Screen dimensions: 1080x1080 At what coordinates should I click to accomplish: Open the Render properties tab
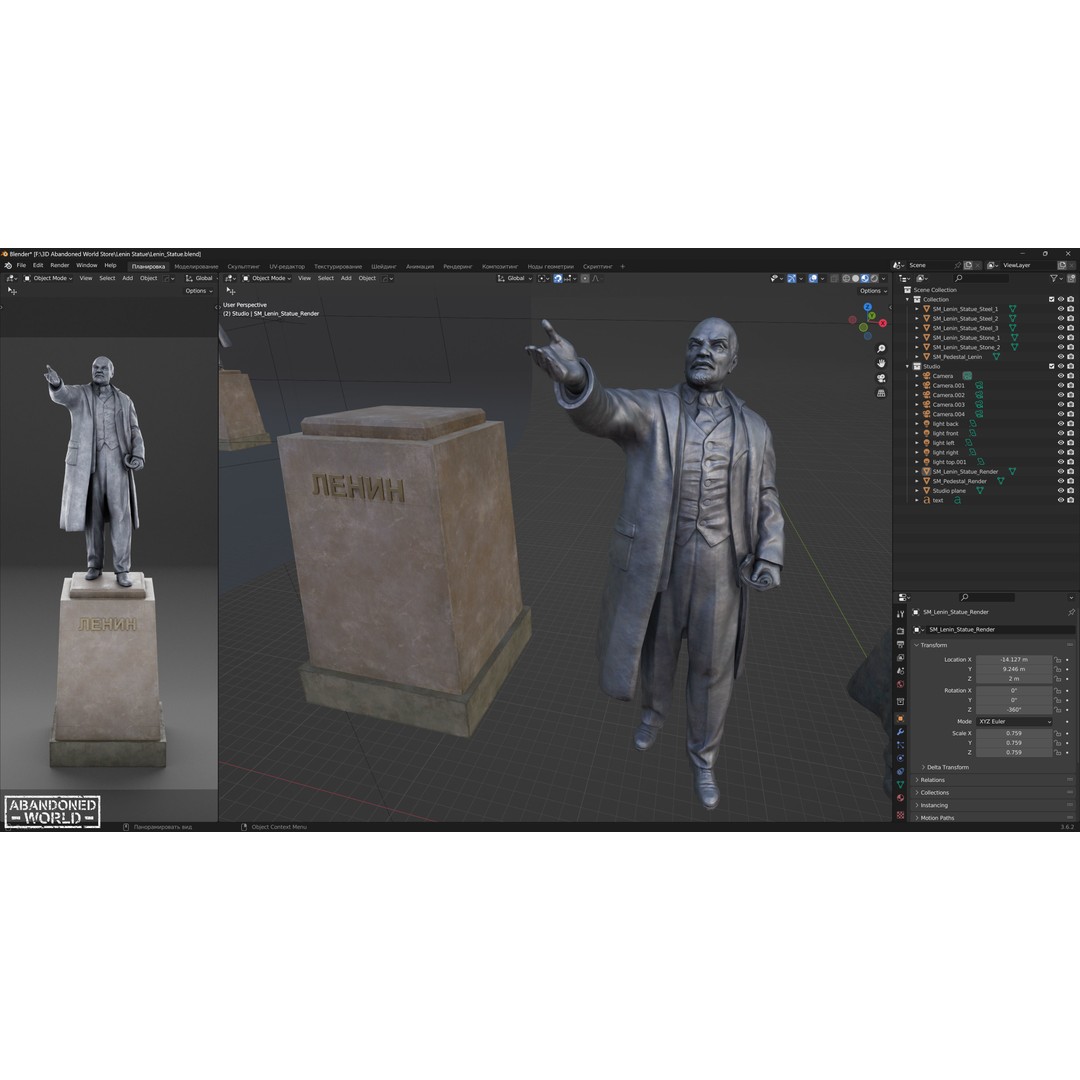pos(900,631)
